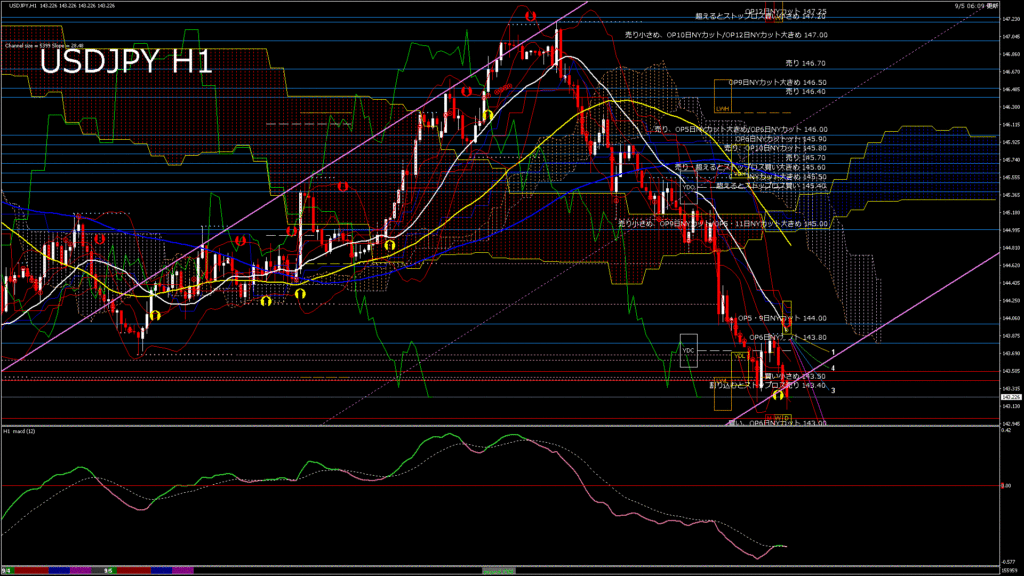Image resolution: width=1024 pixels, height=576 pixels.
Task: Click the large USDJPY H1 chart title
Action: pyautogui.click(x=126, y=62)
